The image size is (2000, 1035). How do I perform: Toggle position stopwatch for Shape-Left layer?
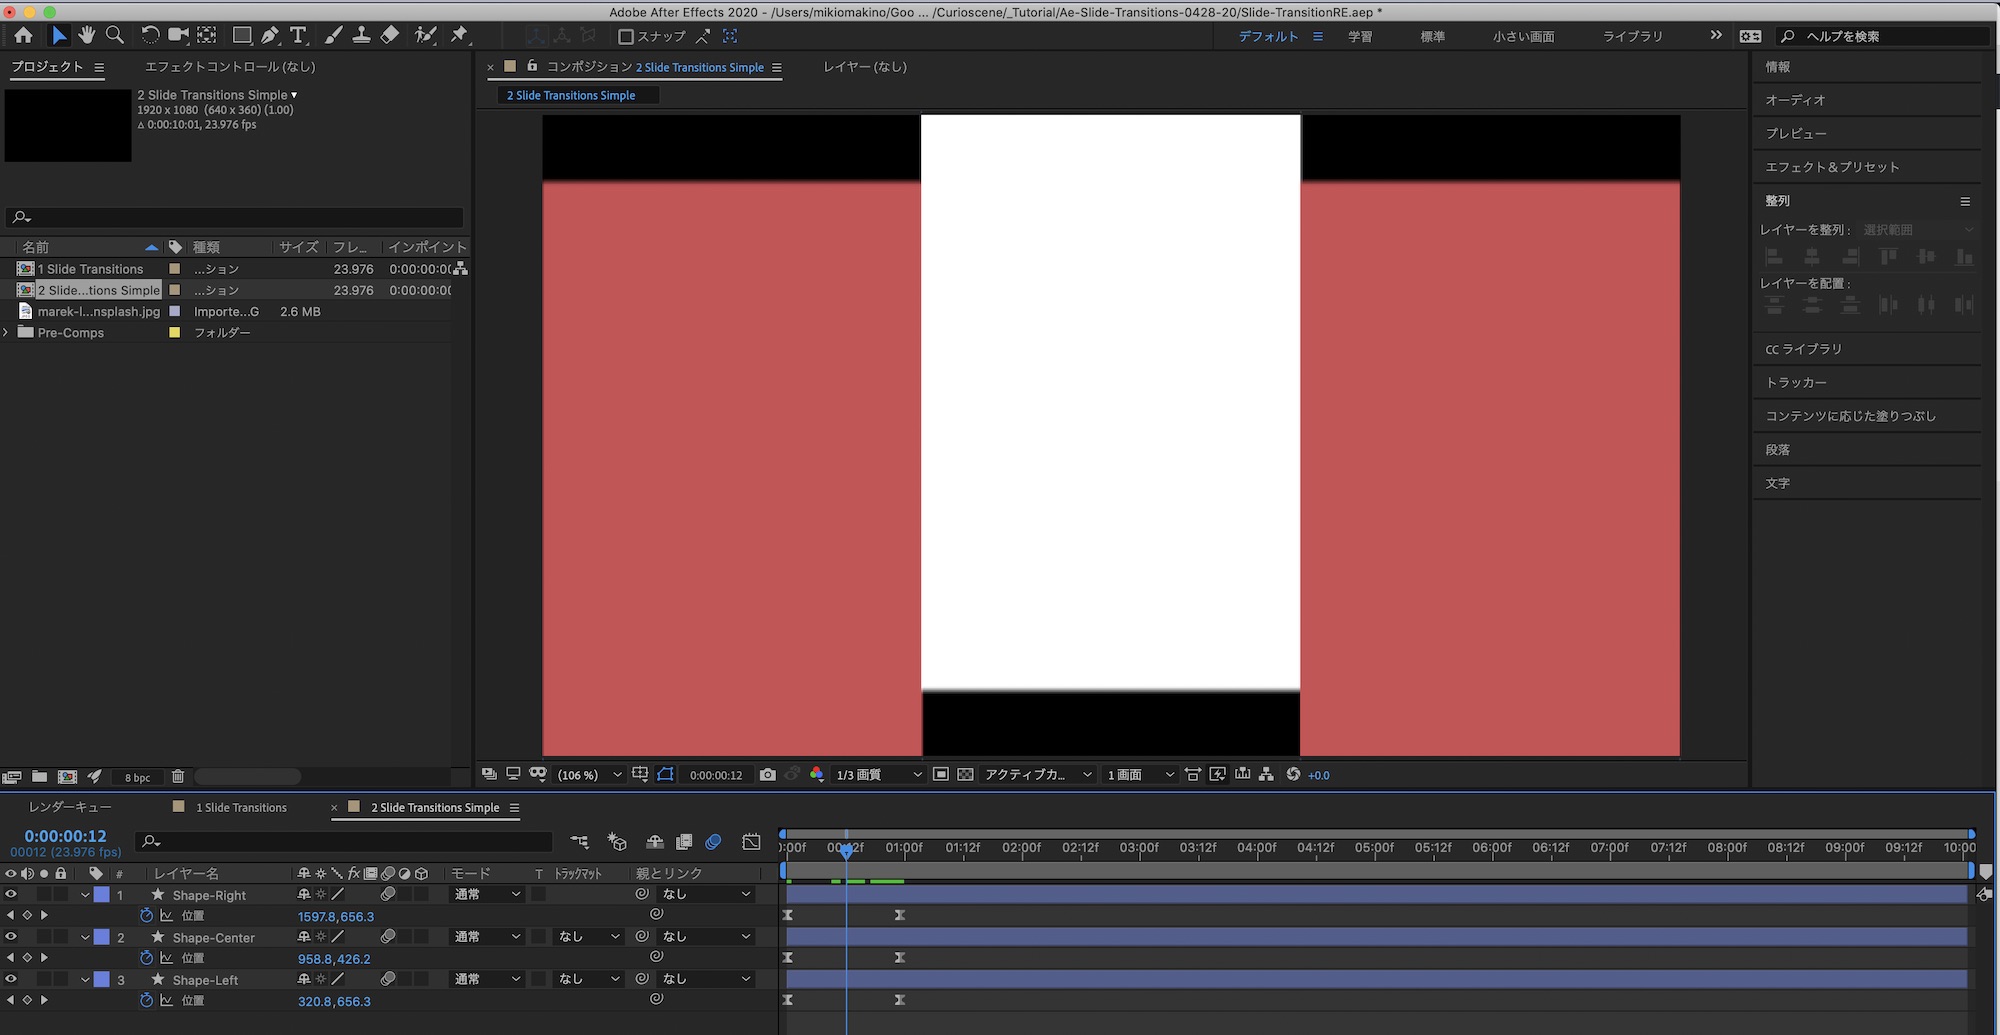[x=146, y=1001]
